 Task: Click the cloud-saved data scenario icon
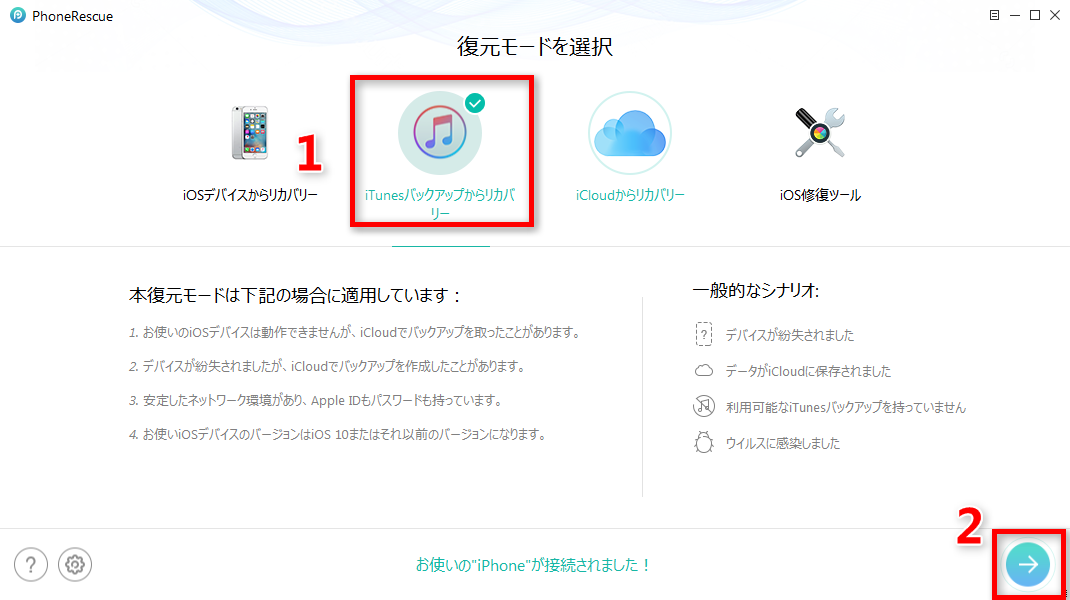coord(704,371)
